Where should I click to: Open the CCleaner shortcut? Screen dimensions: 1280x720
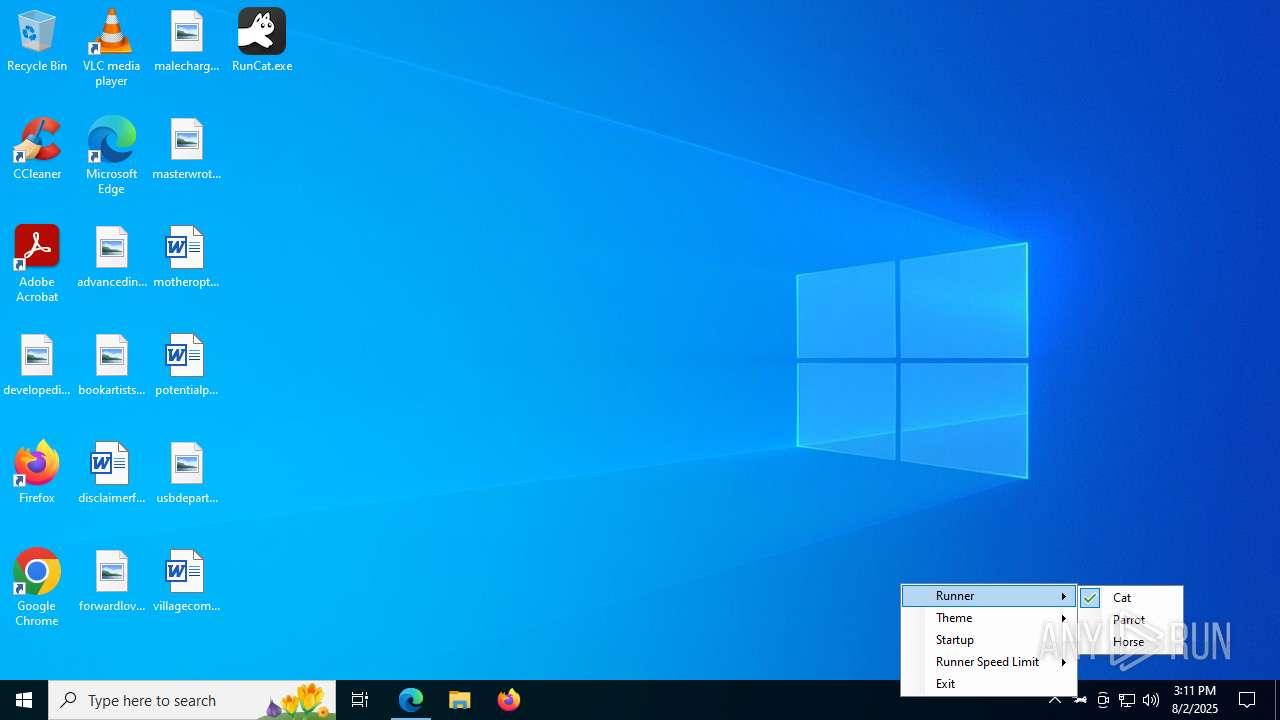(x=37, y=150)
